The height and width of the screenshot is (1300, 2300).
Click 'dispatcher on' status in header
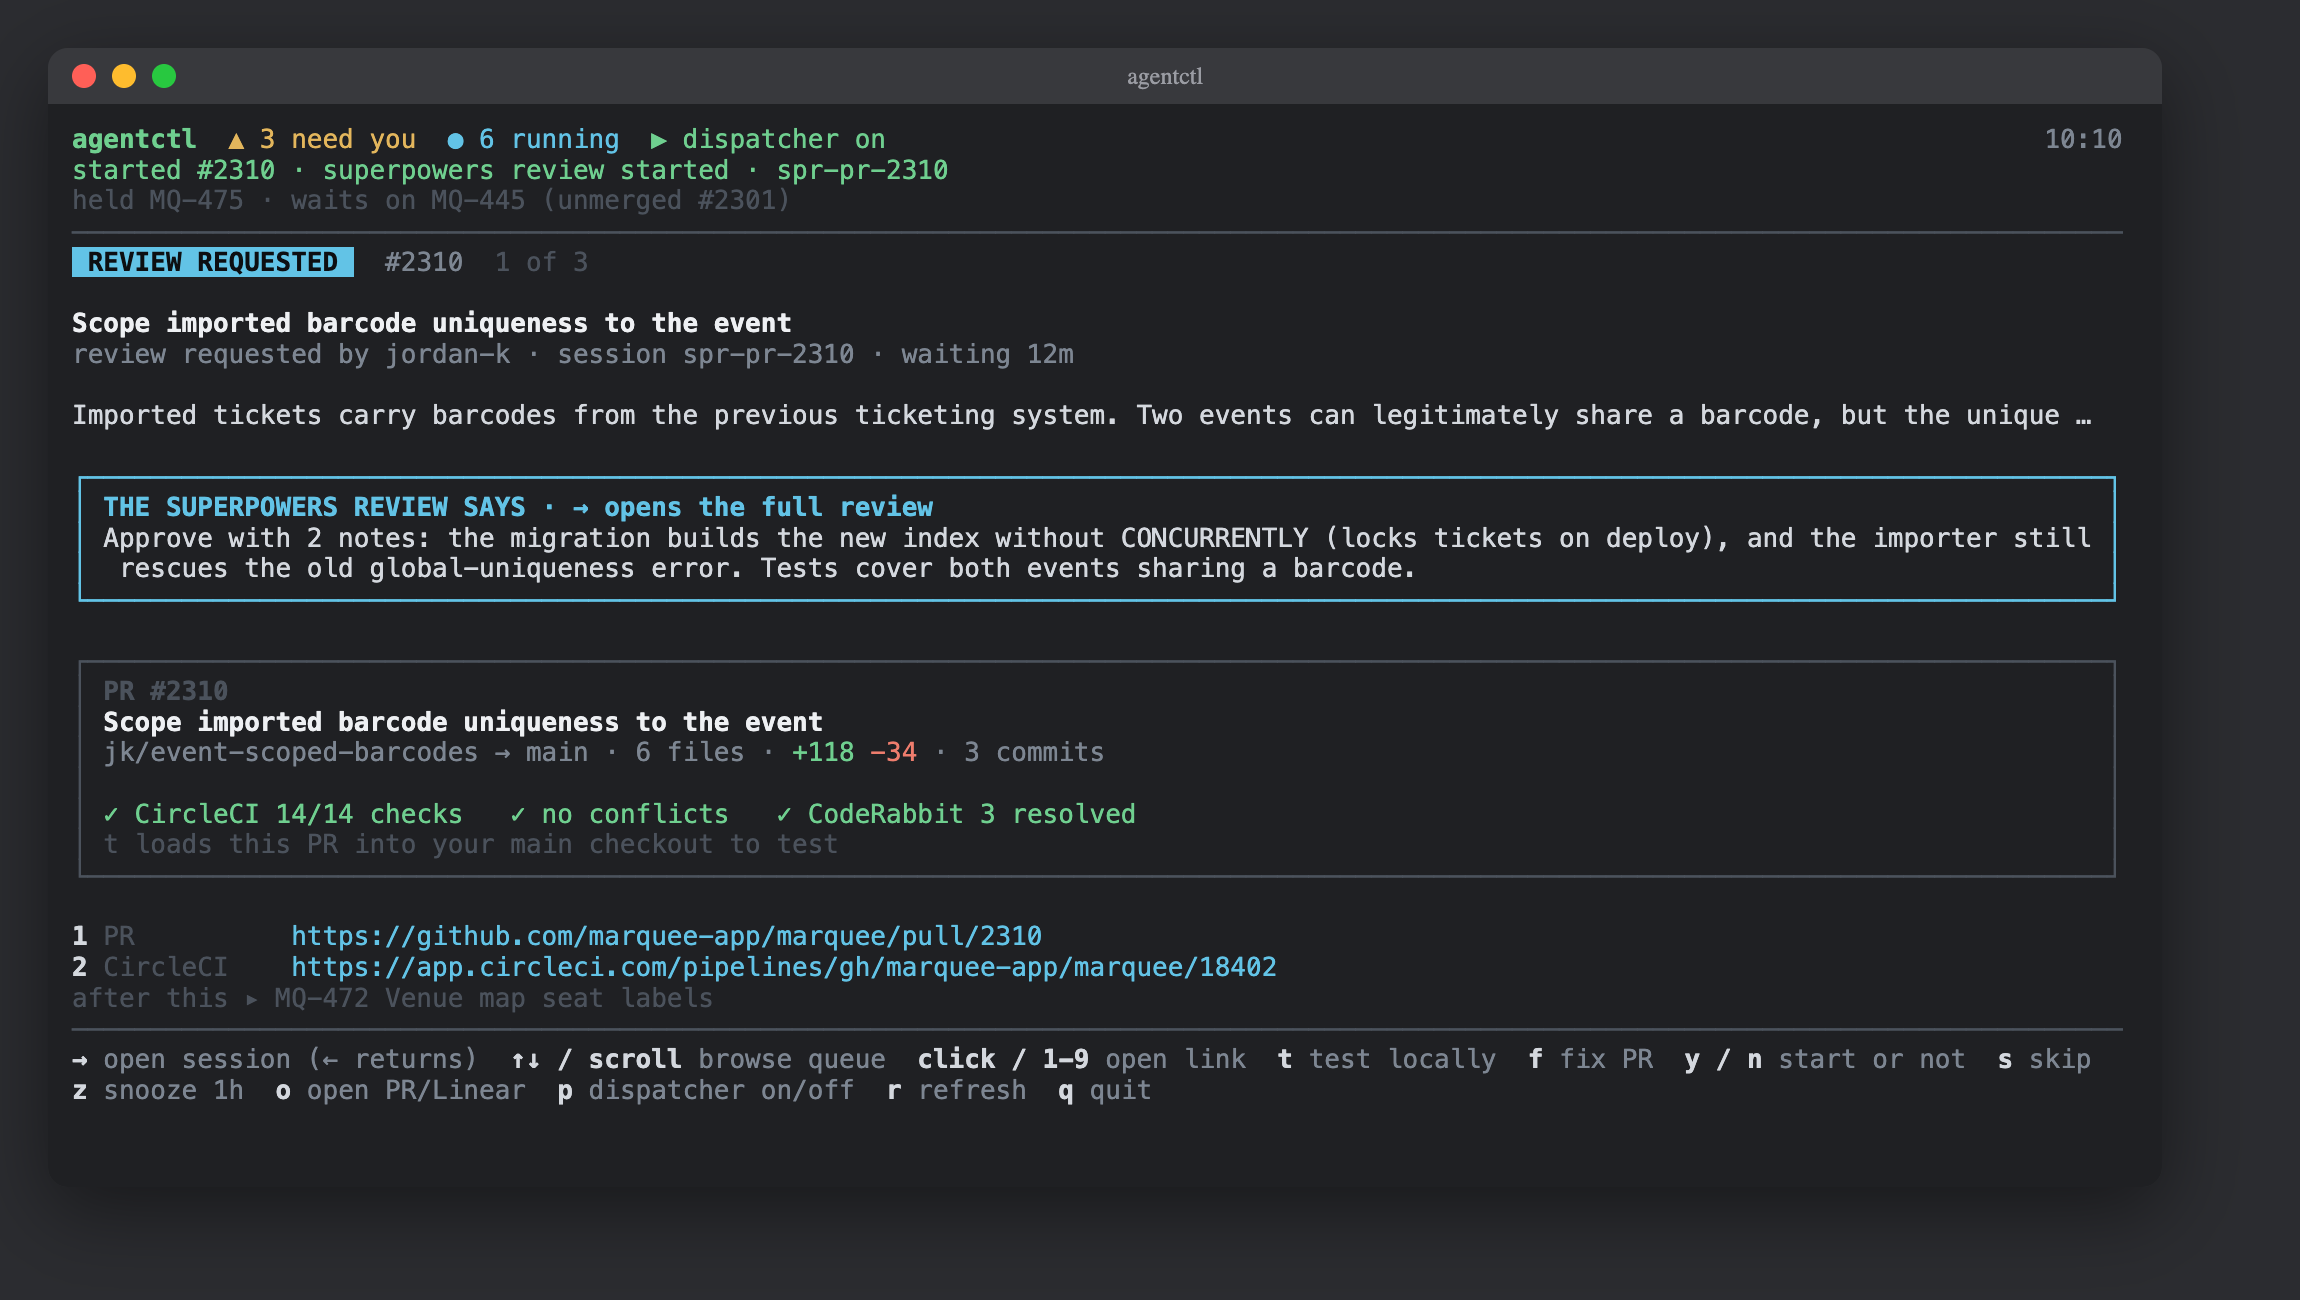tap(784, 140)
